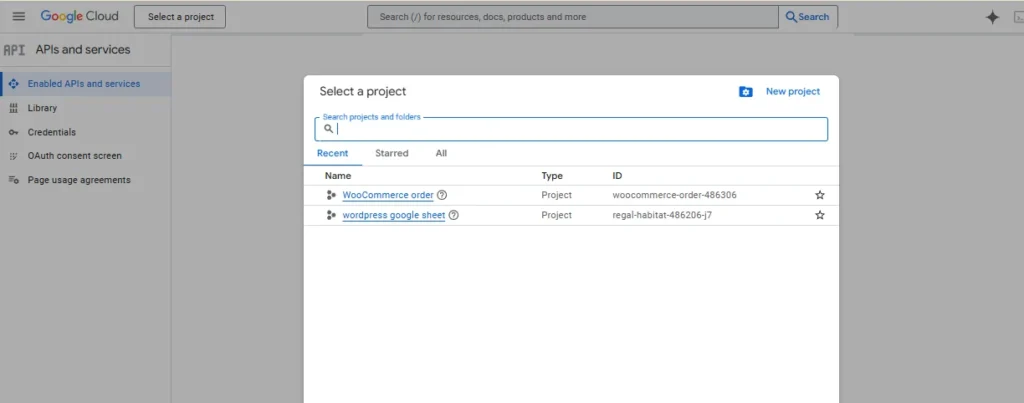Open help icon next to WooCommerce order

point(442,195)
